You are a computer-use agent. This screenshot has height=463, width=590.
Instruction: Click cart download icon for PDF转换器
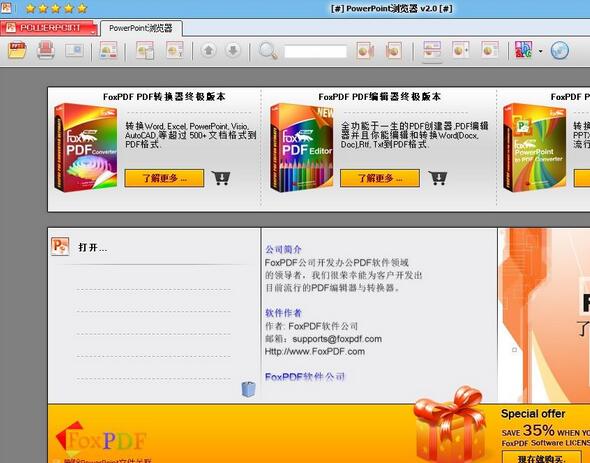pyautogui.click(x=220, y=178)
